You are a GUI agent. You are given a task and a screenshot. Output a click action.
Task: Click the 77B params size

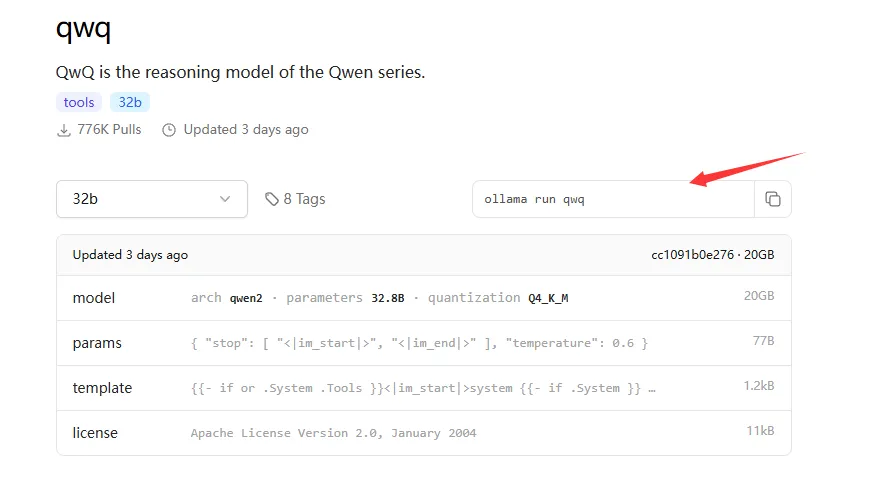(x=763, y=340)
